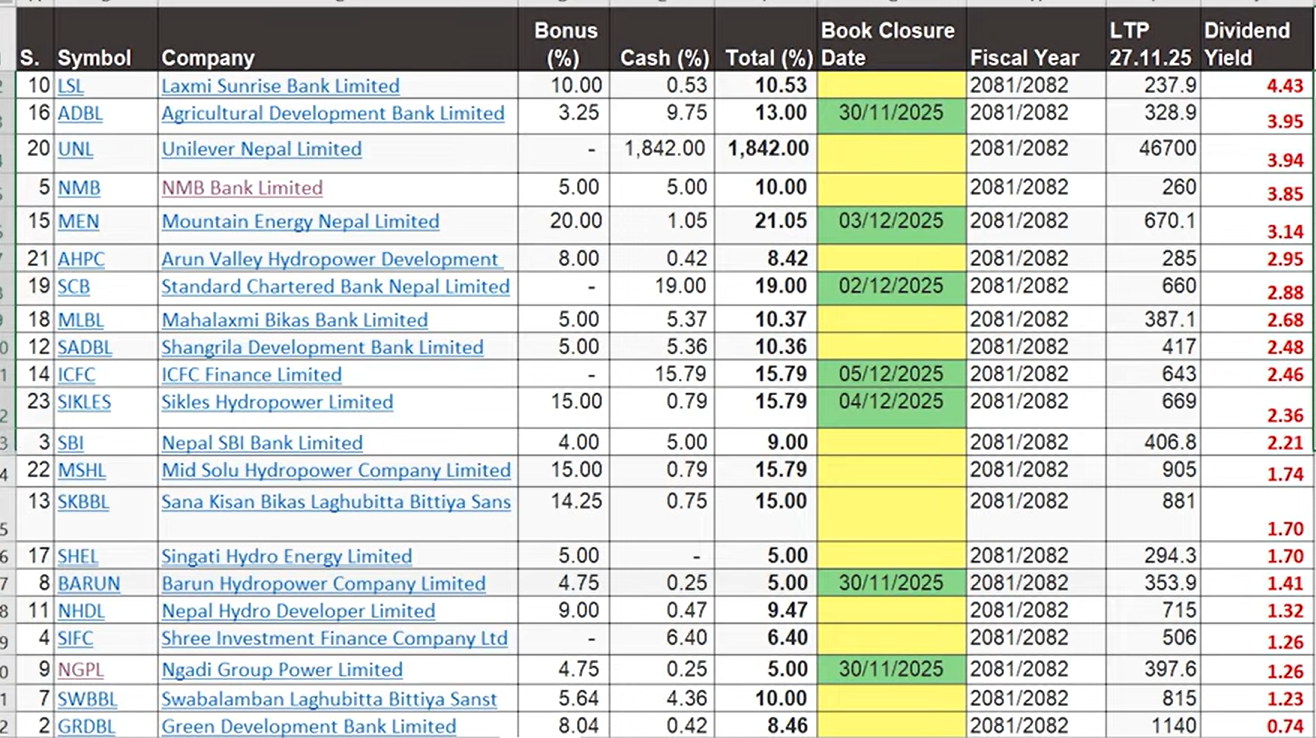
Task: Click the Cash (%) column header
Action: 663,58
